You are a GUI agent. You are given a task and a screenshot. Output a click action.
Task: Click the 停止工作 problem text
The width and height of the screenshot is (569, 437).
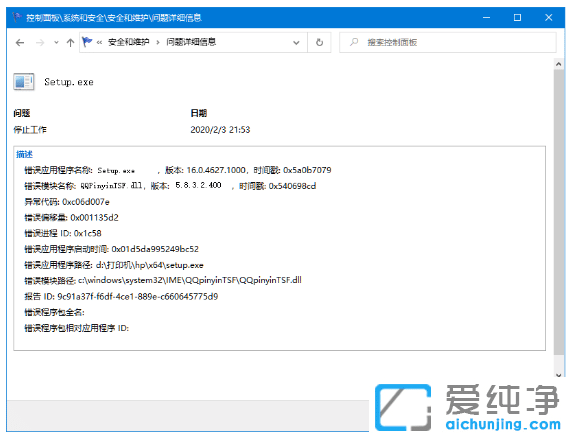coord(30,130)
